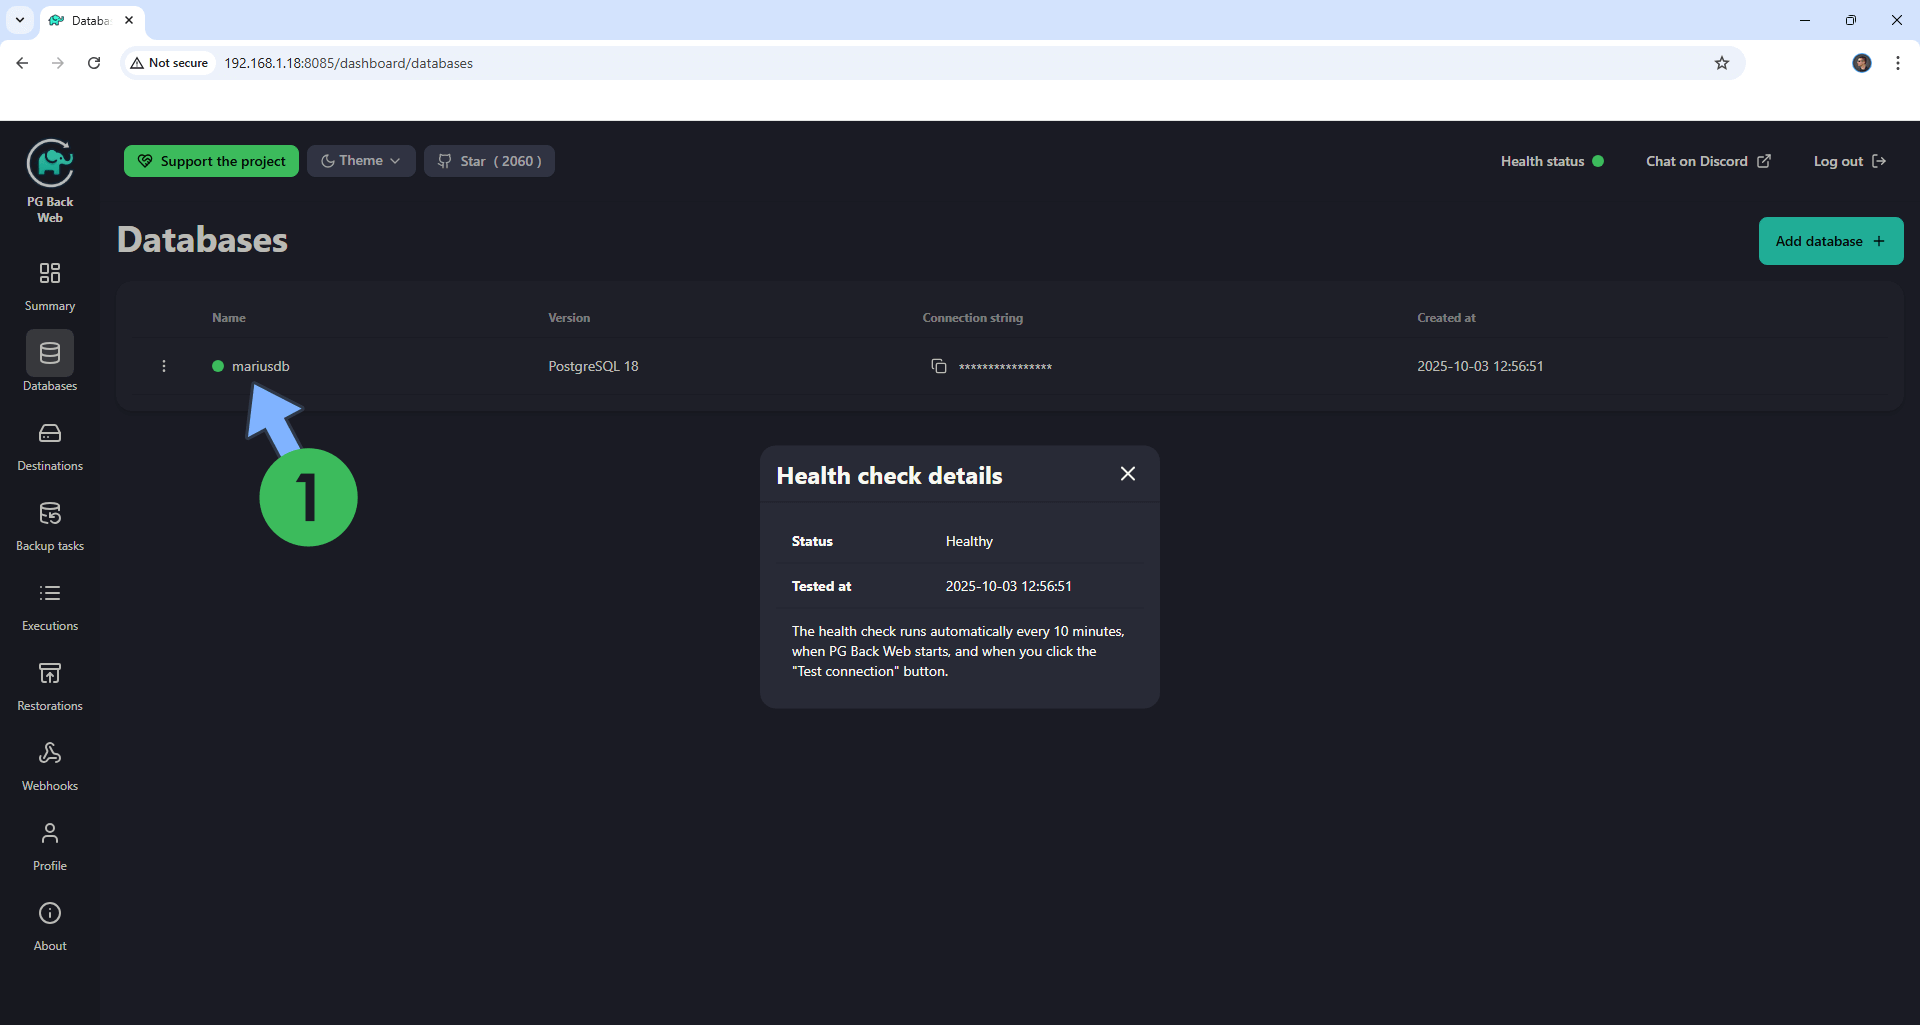Screen dimensions: 1920x1025
Task: Open the Executions list
Action: point(50,605)
